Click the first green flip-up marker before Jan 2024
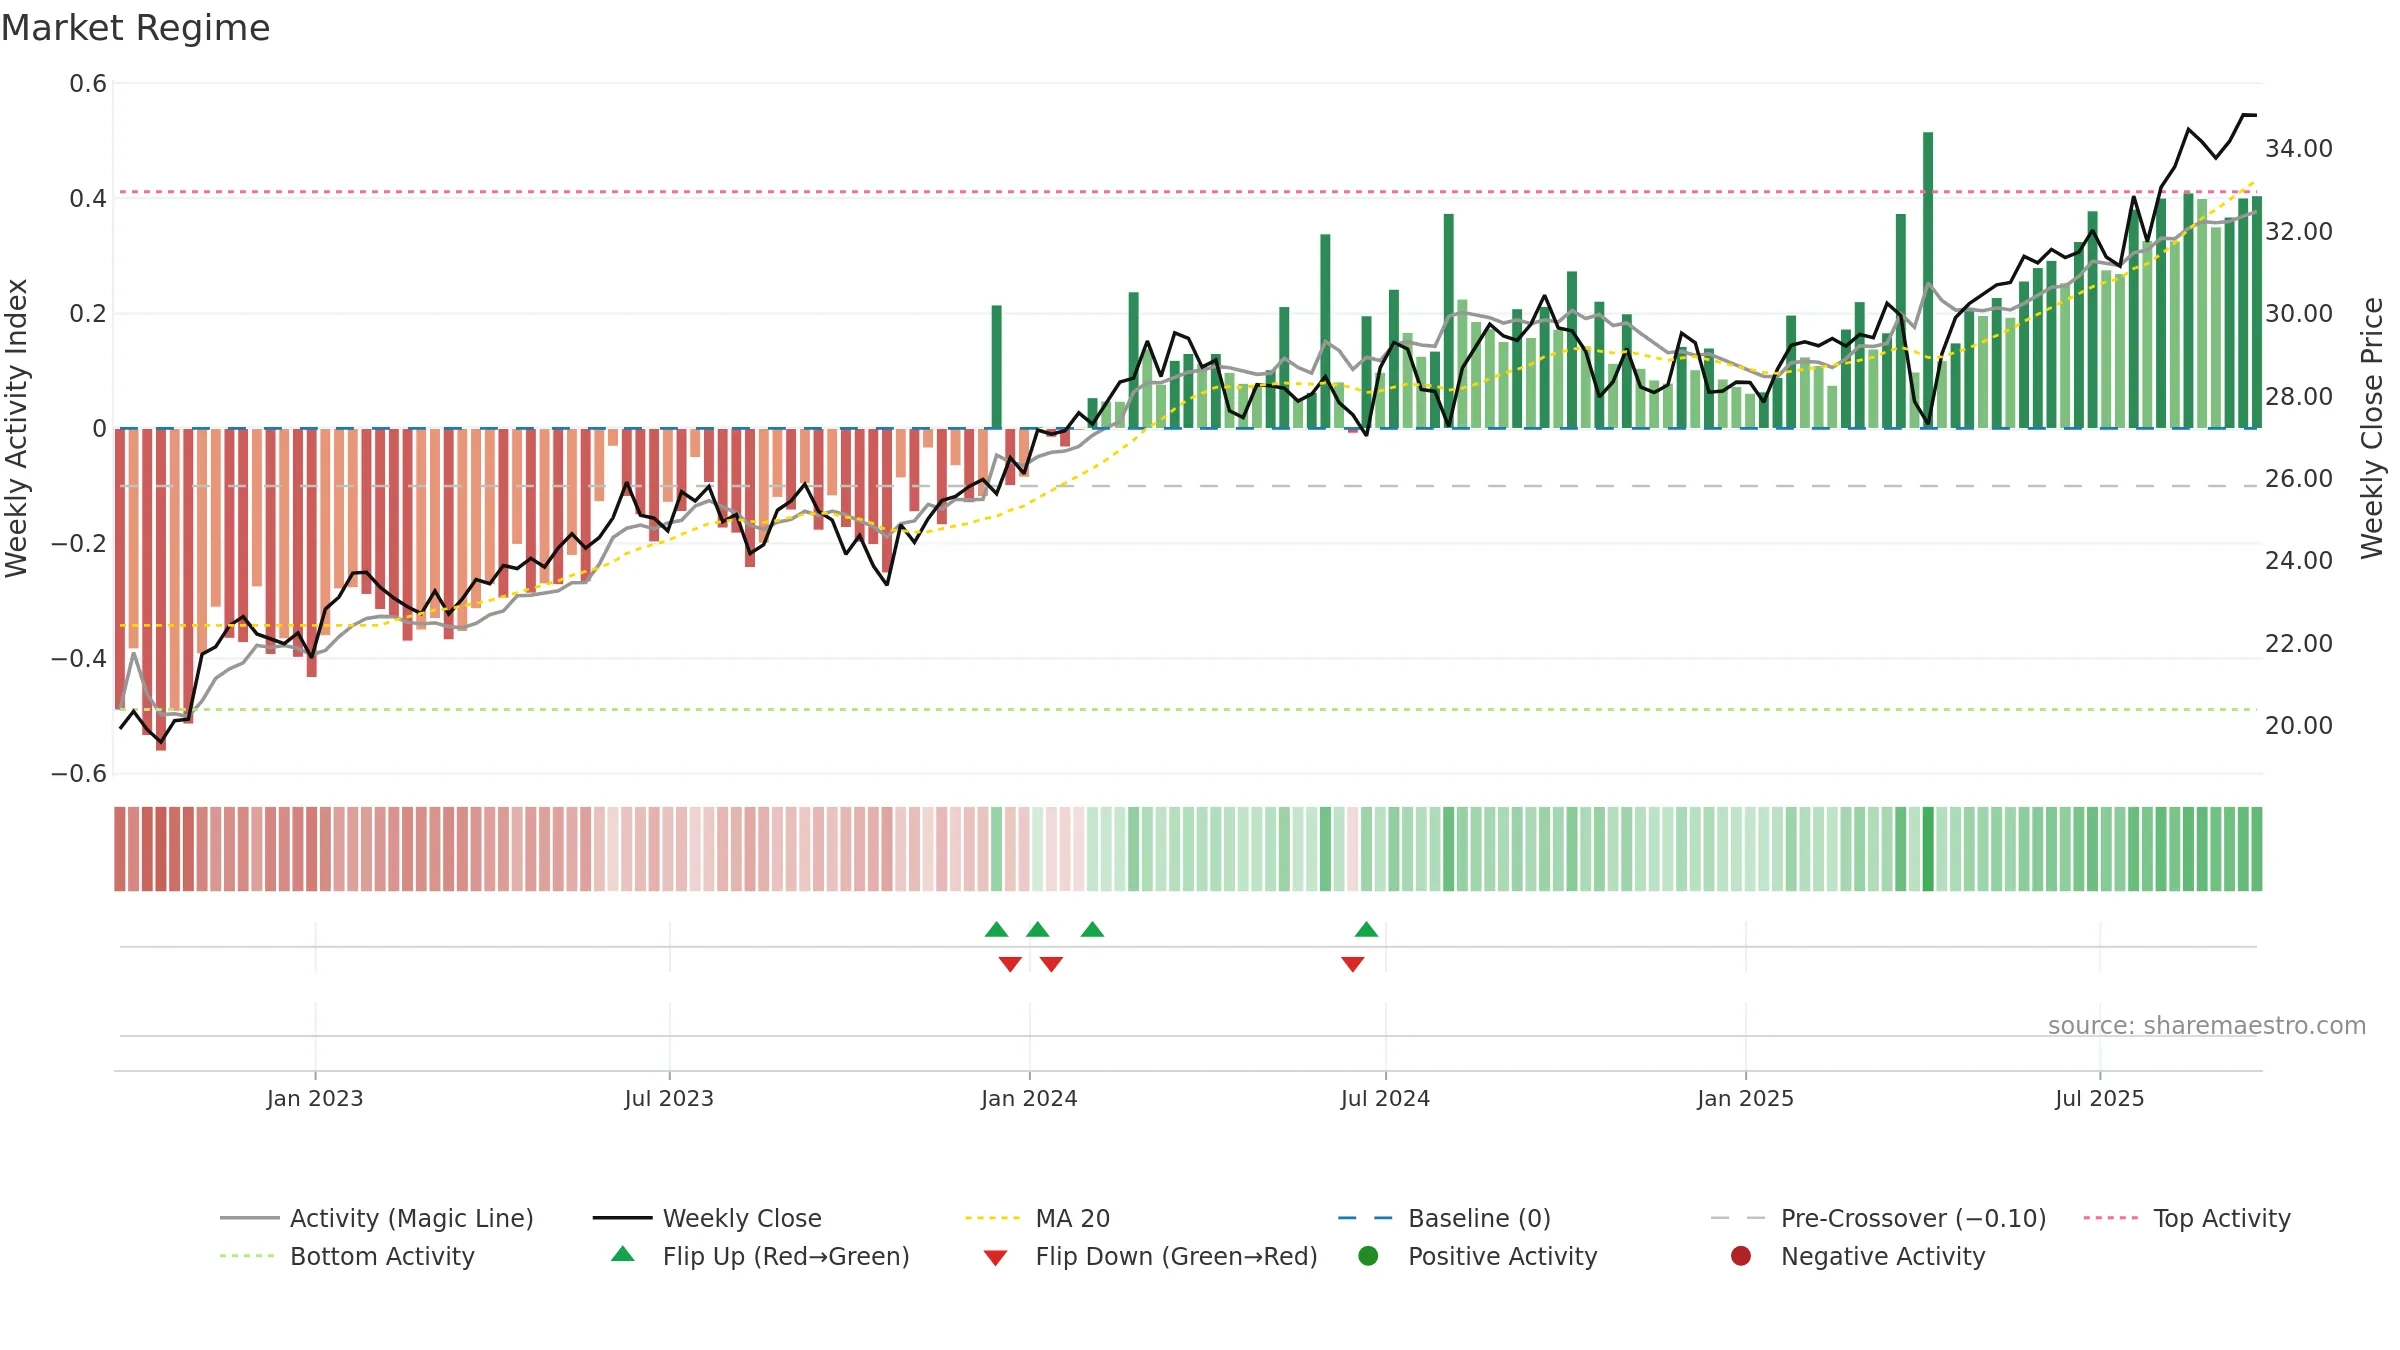This screenshot has width=2400, height=1350. 997,930
